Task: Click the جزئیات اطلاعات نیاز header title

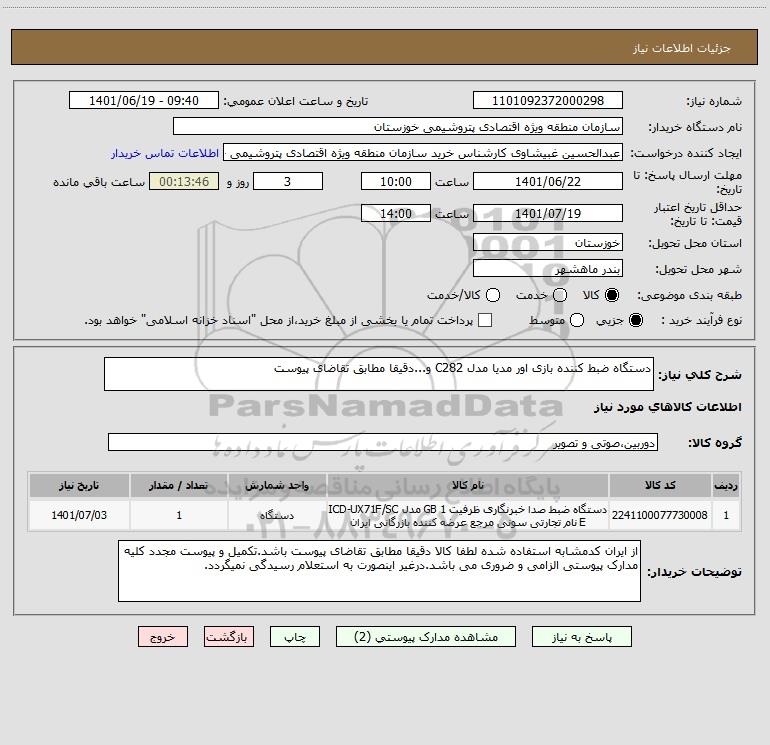Action: (x=682, y=48)
